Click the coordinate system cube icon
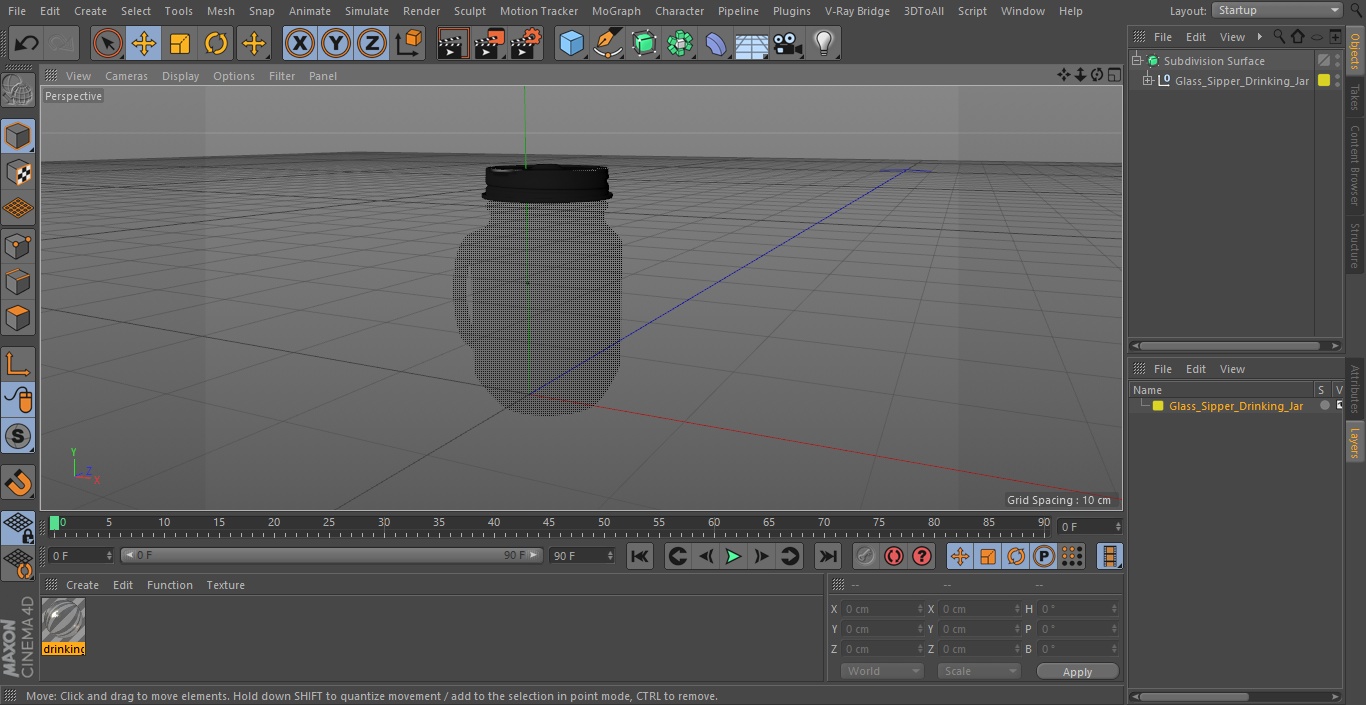Image resolution: width=1366 pixels, height=705 pixels. coord(409,43)
